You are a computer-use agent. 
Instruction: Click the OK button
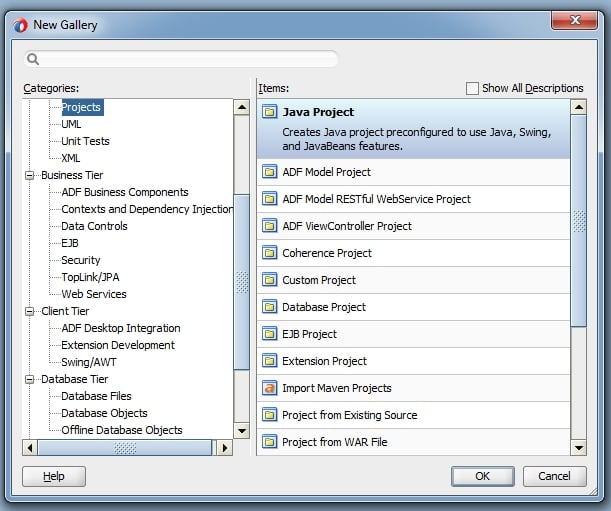click(482, 476)
